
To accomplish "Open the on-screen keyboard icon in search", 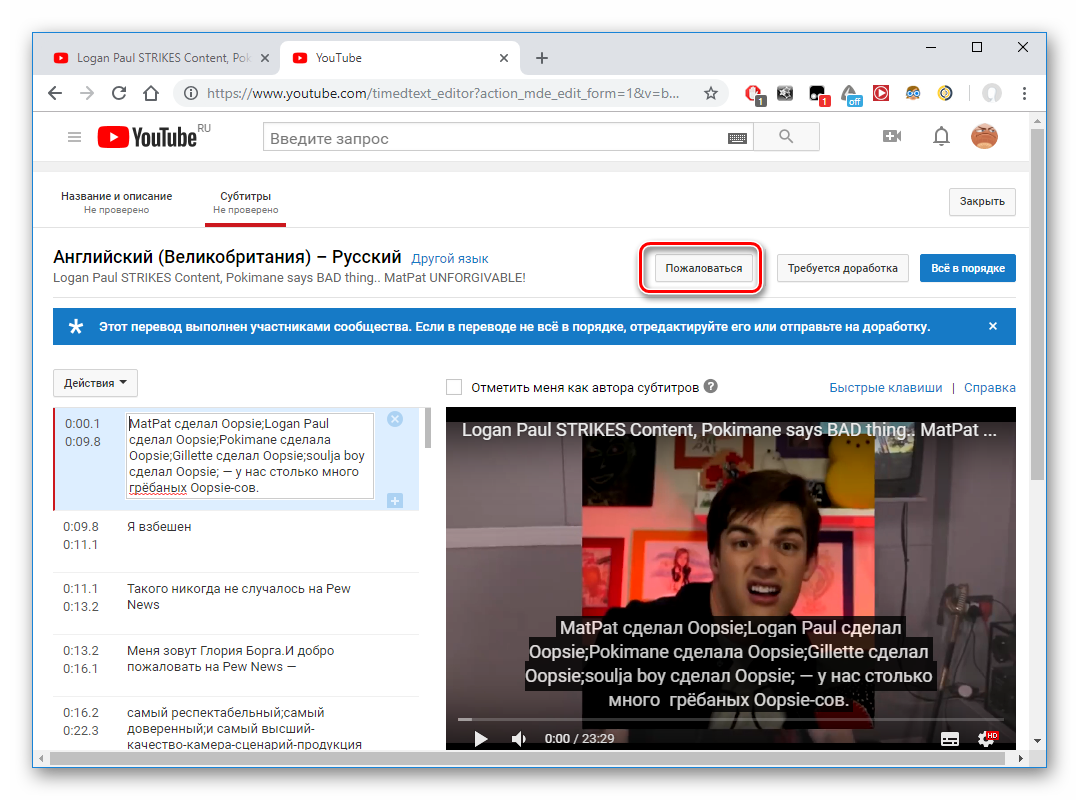I will (738, 138).
